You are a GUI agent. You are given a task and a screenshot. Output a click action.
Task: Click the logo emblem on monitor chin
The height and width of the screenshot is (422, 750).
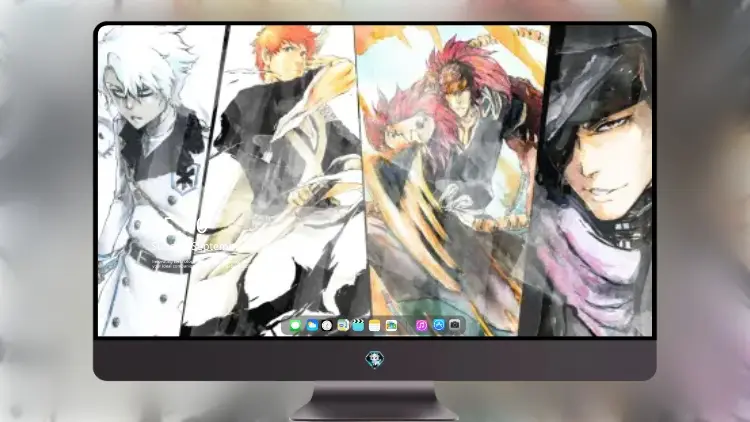[x=375, y=360]
